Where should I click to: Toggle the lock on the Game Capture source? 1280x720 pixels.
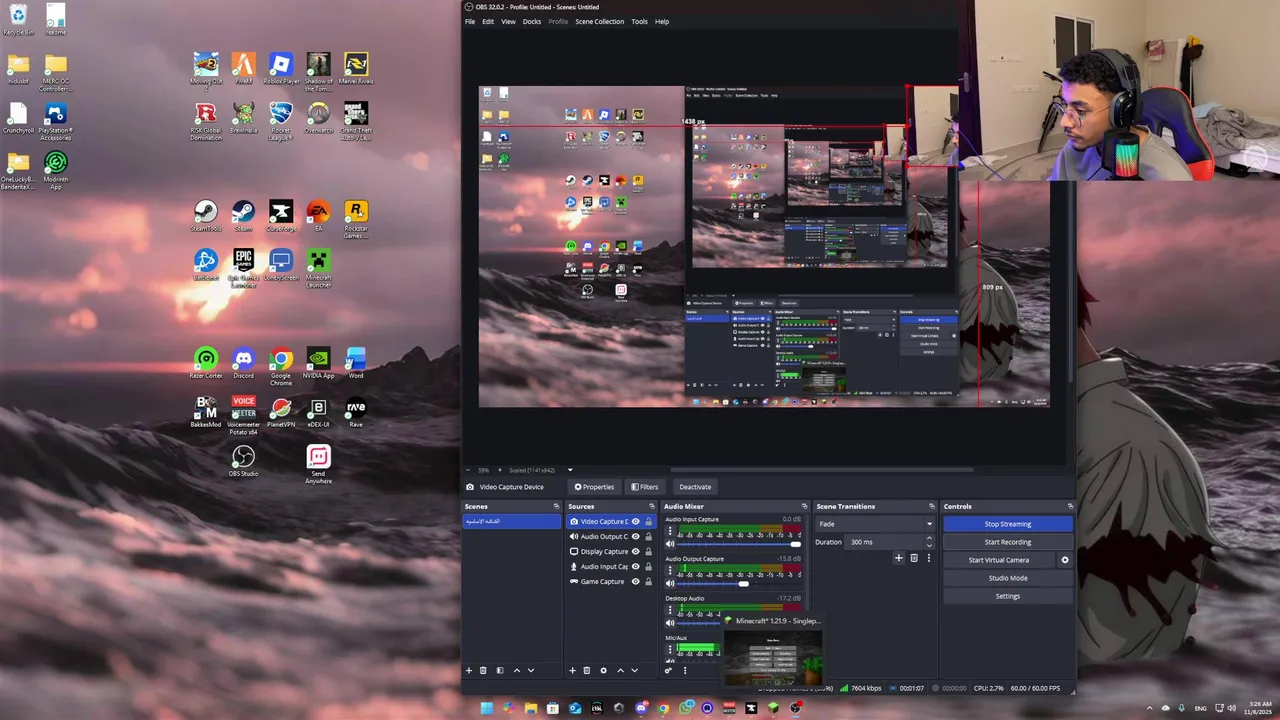pyautogui.click(x=648, y=581)
